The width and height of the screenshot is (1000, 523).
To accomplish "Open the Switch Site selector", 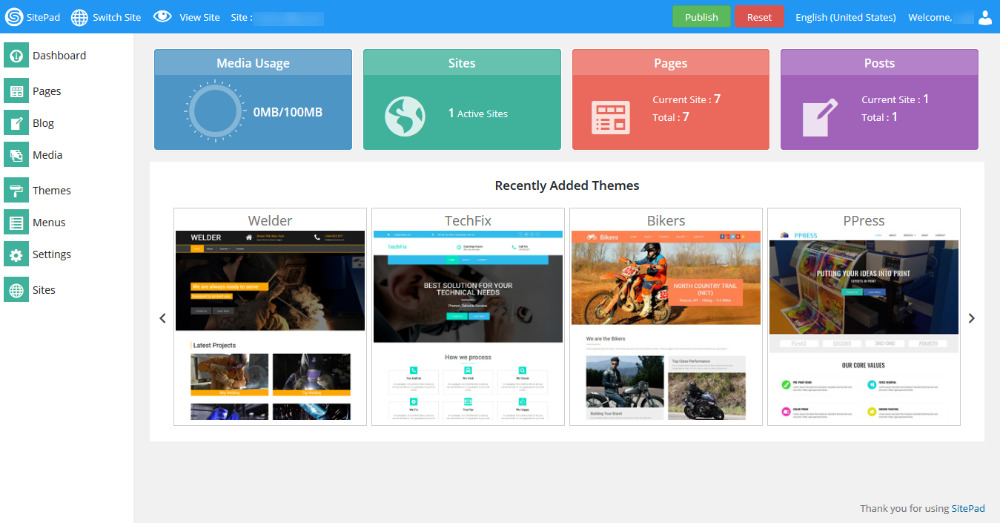I will click(x=105, y=17).
